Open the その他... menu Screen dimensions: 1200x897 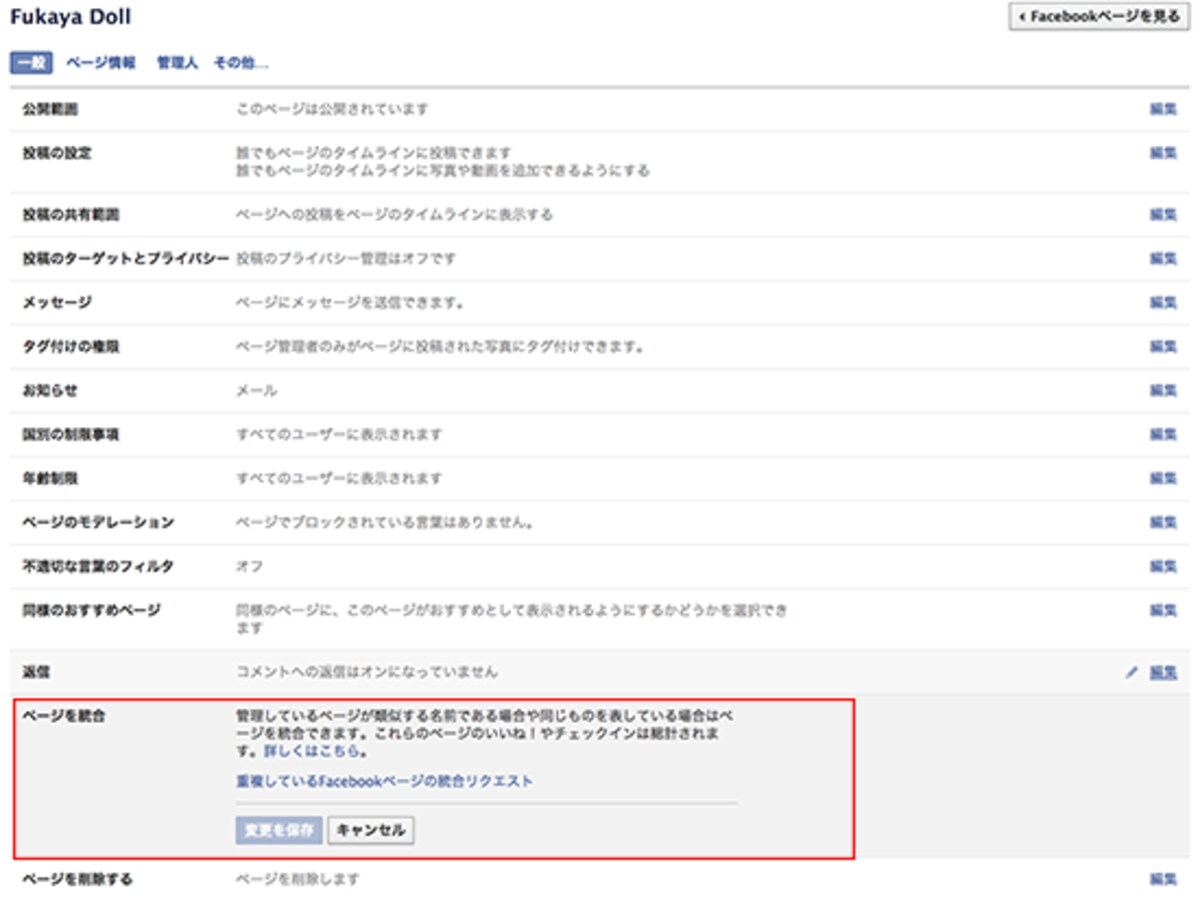click(240, 63)
